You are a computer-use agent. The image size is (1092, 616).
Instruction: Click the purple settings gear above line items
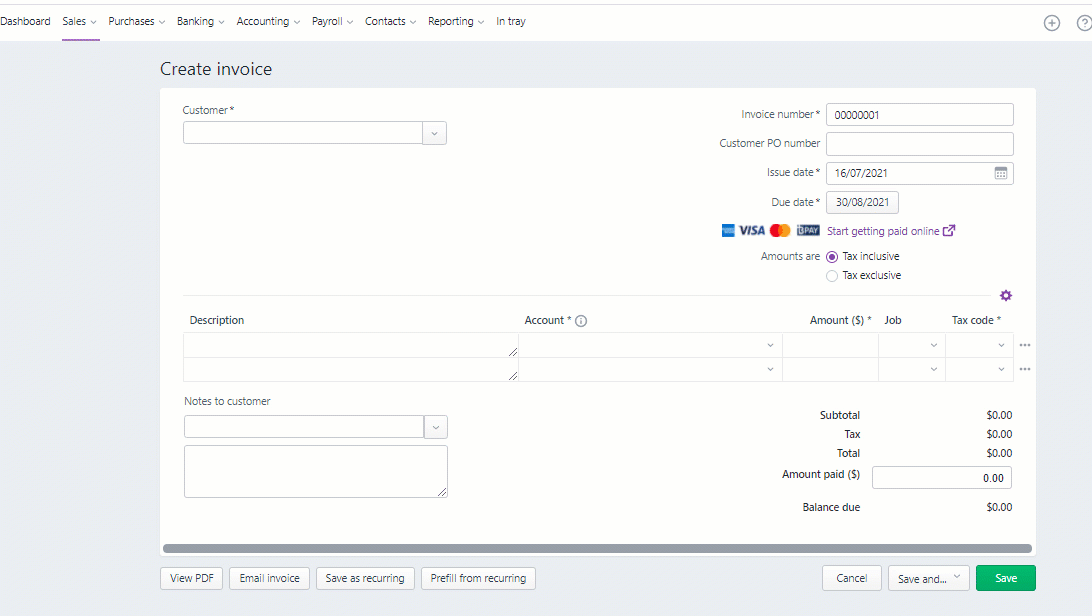[1006, 296]
